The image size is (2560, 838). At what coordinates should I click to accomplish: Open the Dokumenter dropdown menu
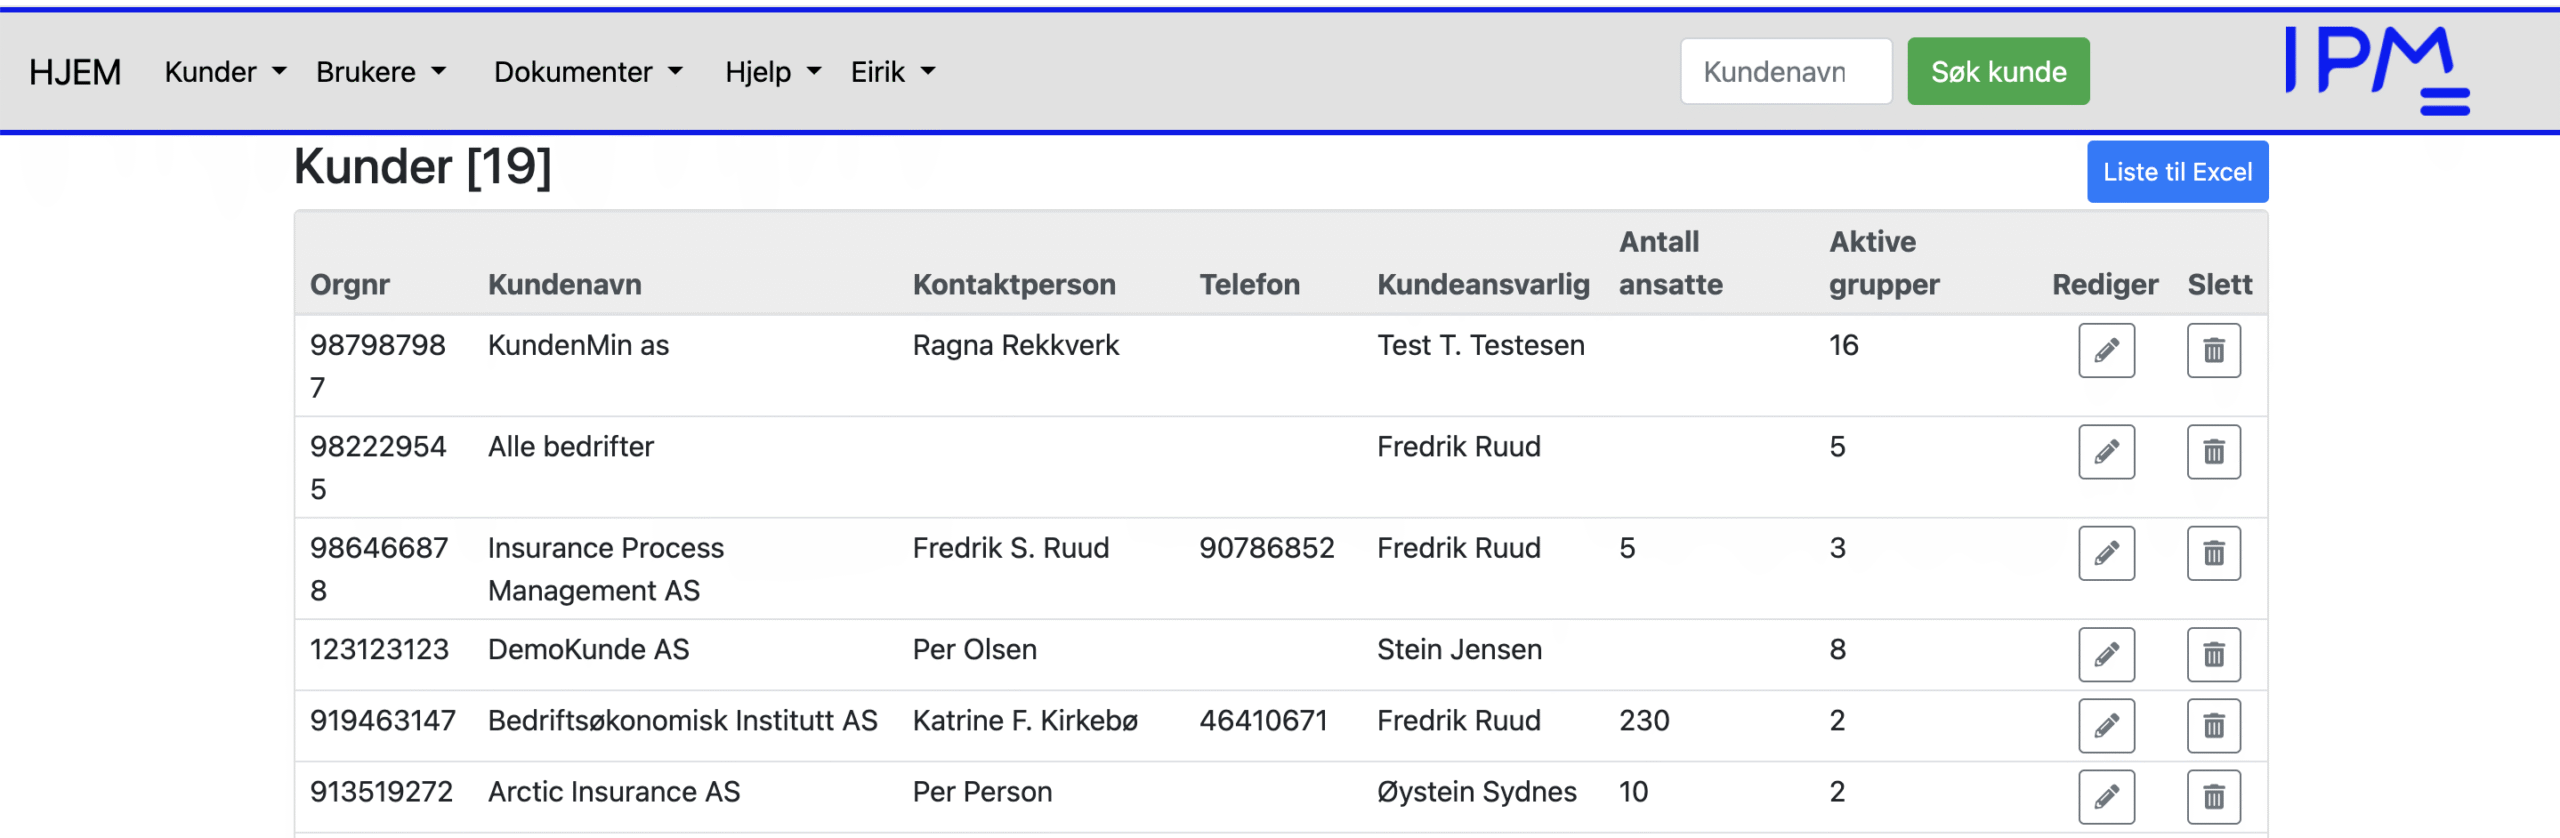[588, 72]
